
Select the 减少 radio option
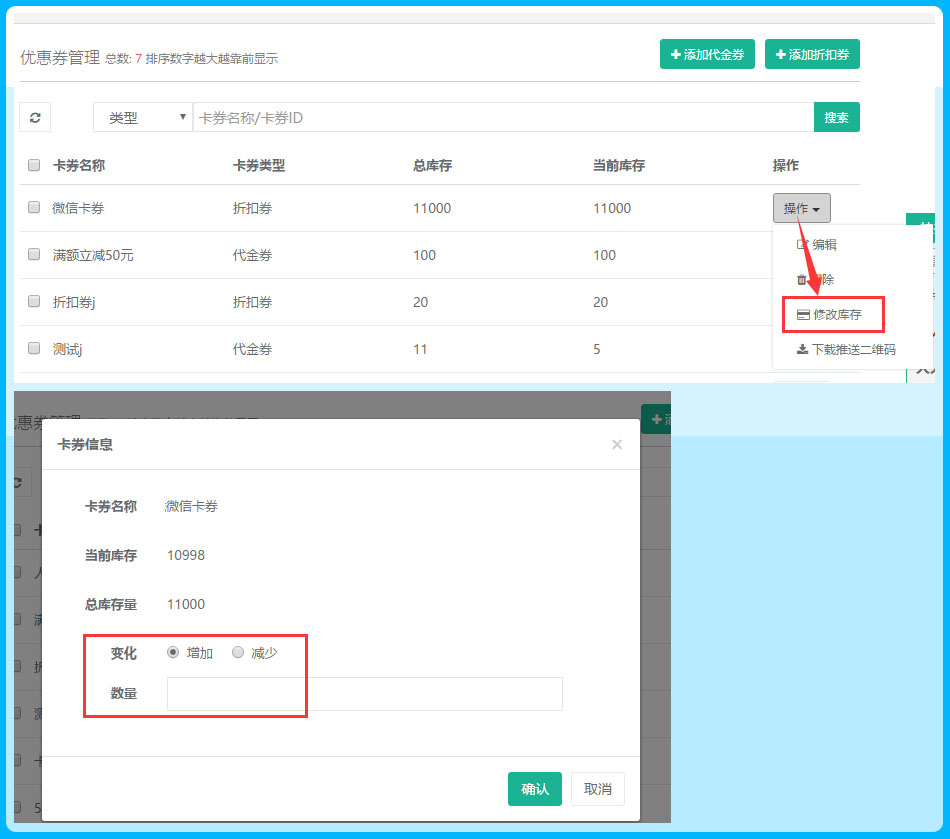click(x=238, y=653)
